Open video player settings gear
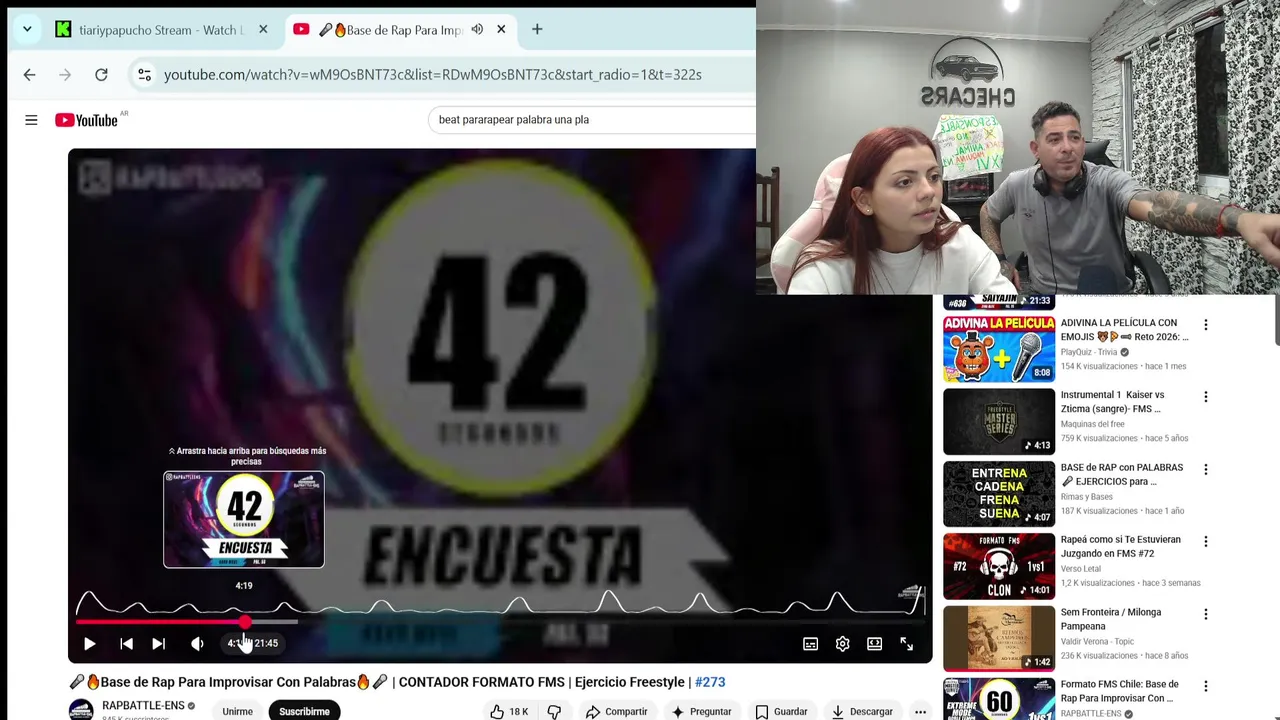 (843, 644)
